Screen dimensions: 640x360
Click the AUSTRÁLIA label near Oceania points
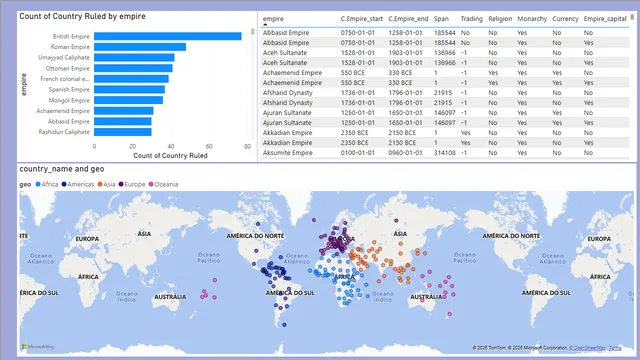tap(426, 297)
